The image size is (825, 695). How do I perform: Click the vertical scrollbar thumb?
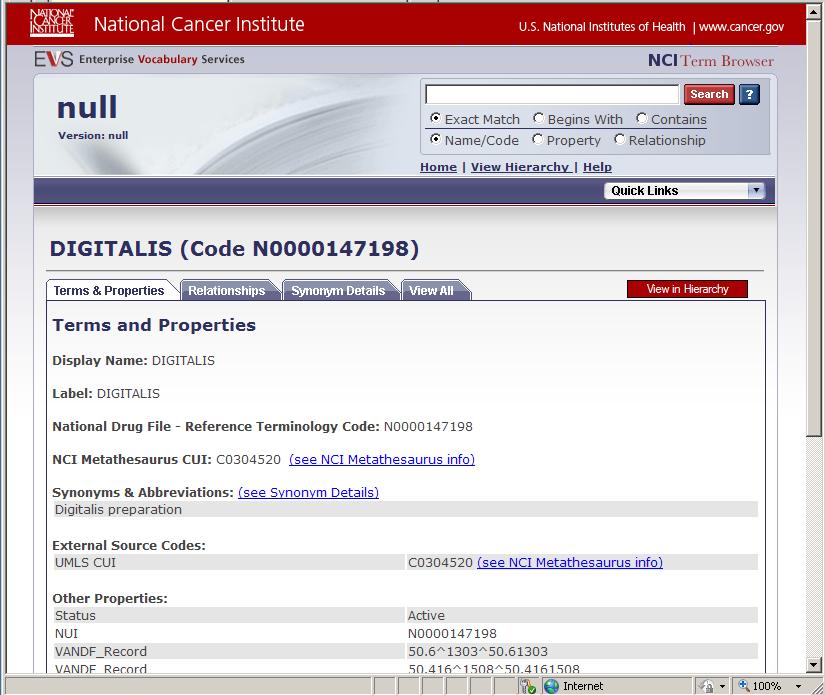(814, 228)
